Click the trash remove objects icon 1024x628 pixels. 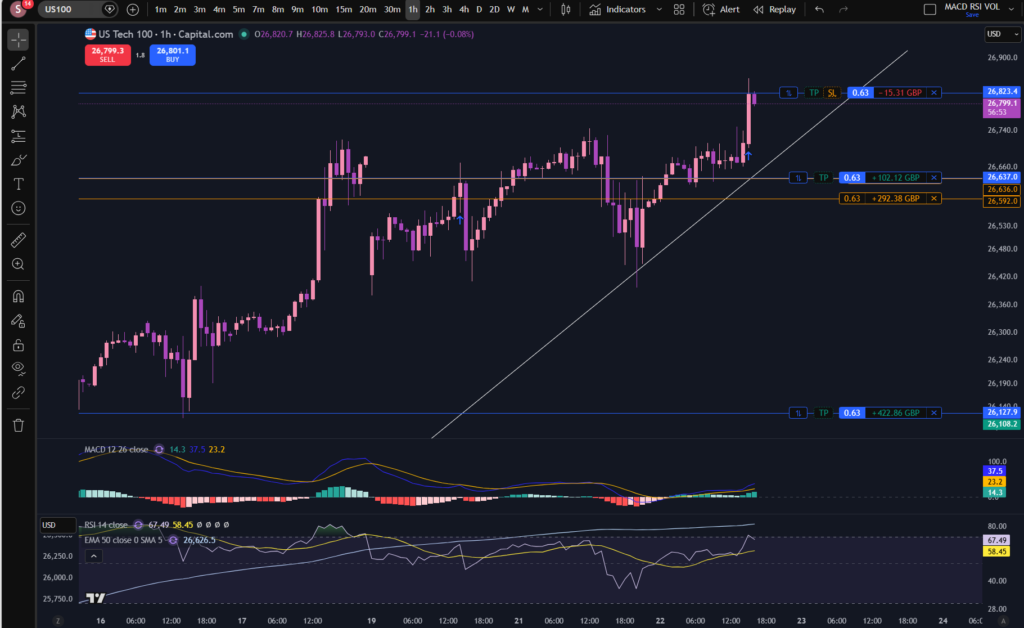(x=18, y=426)
